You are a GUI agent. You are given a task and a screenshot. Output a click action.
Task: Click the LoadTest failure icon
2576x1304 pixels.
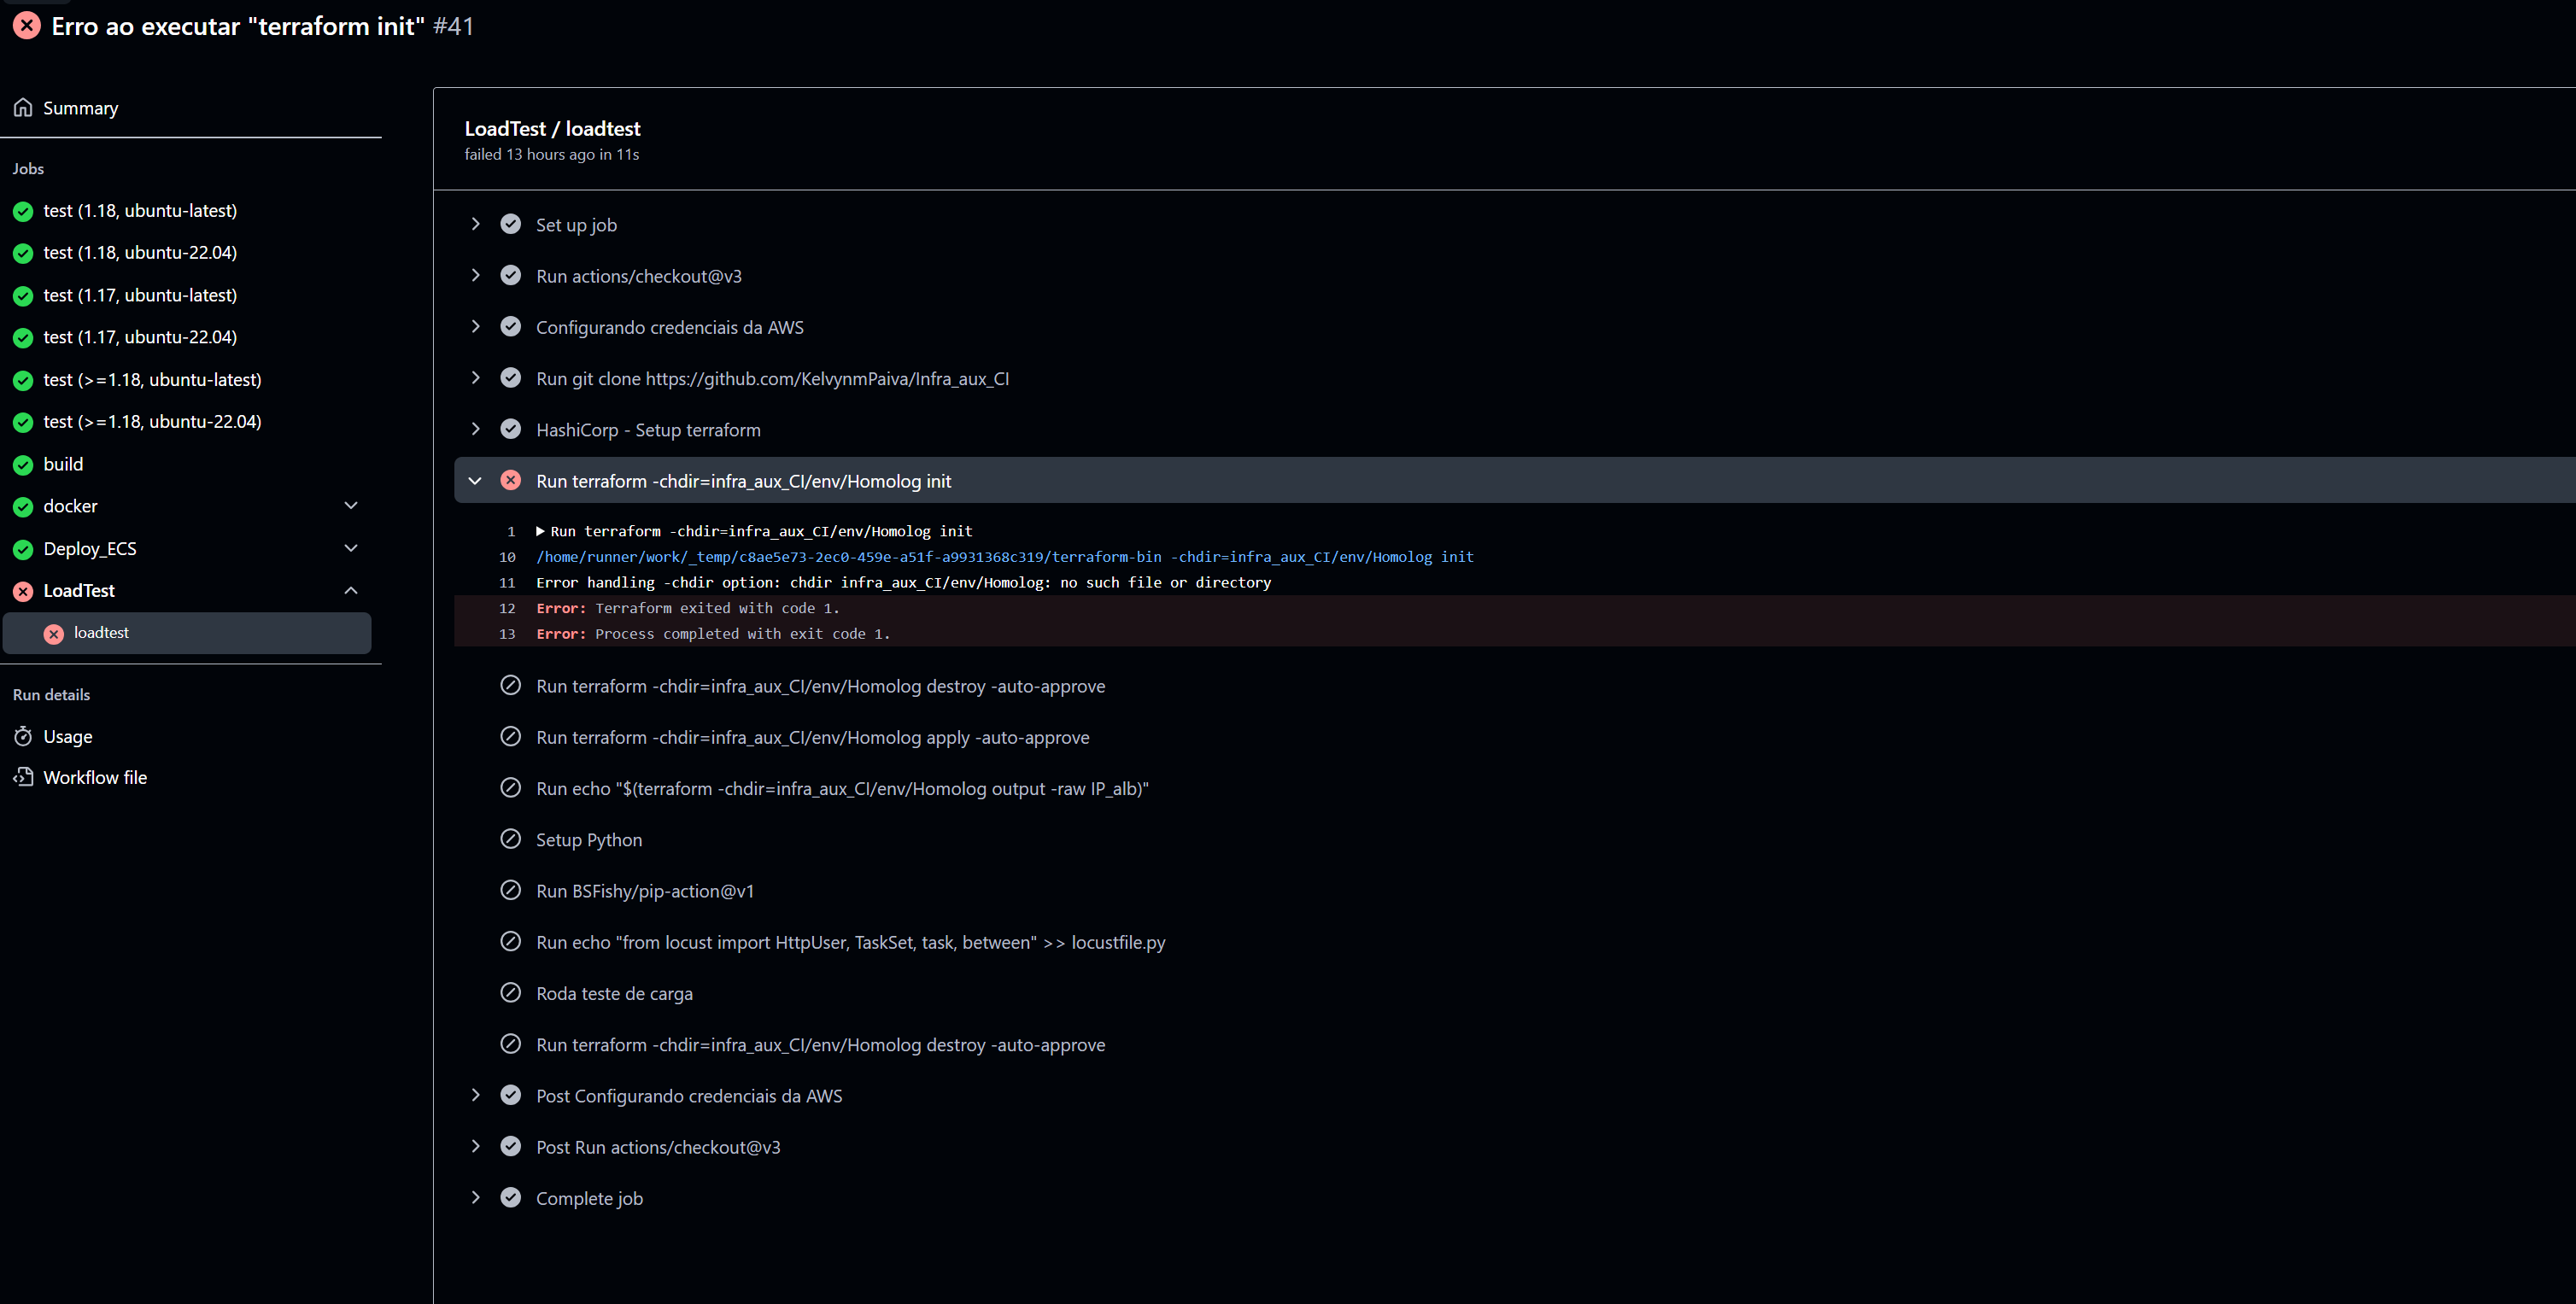click(x=25, y=588)
